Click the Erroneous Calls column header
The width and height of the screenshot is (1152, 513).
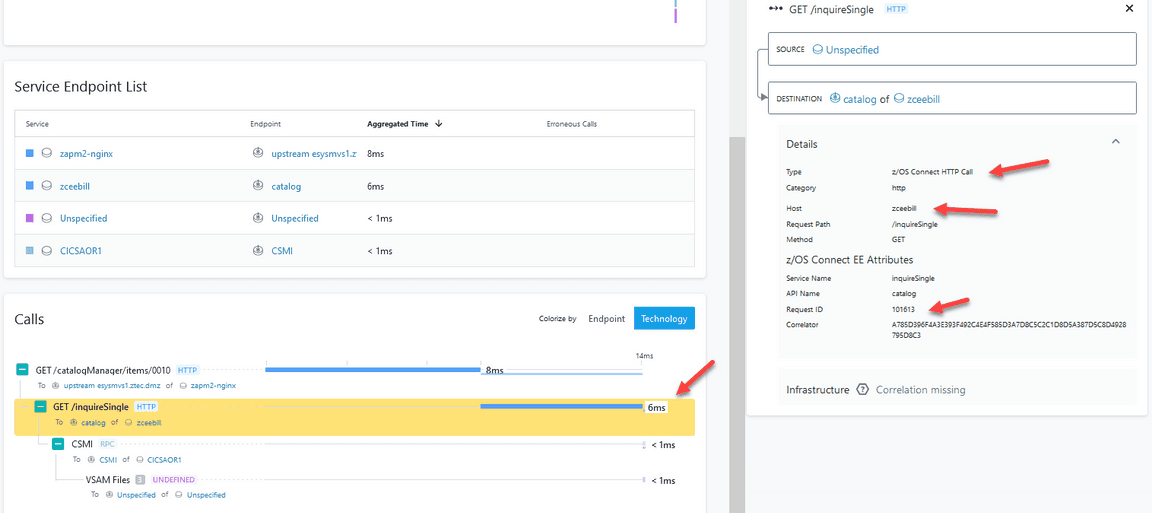571,124
